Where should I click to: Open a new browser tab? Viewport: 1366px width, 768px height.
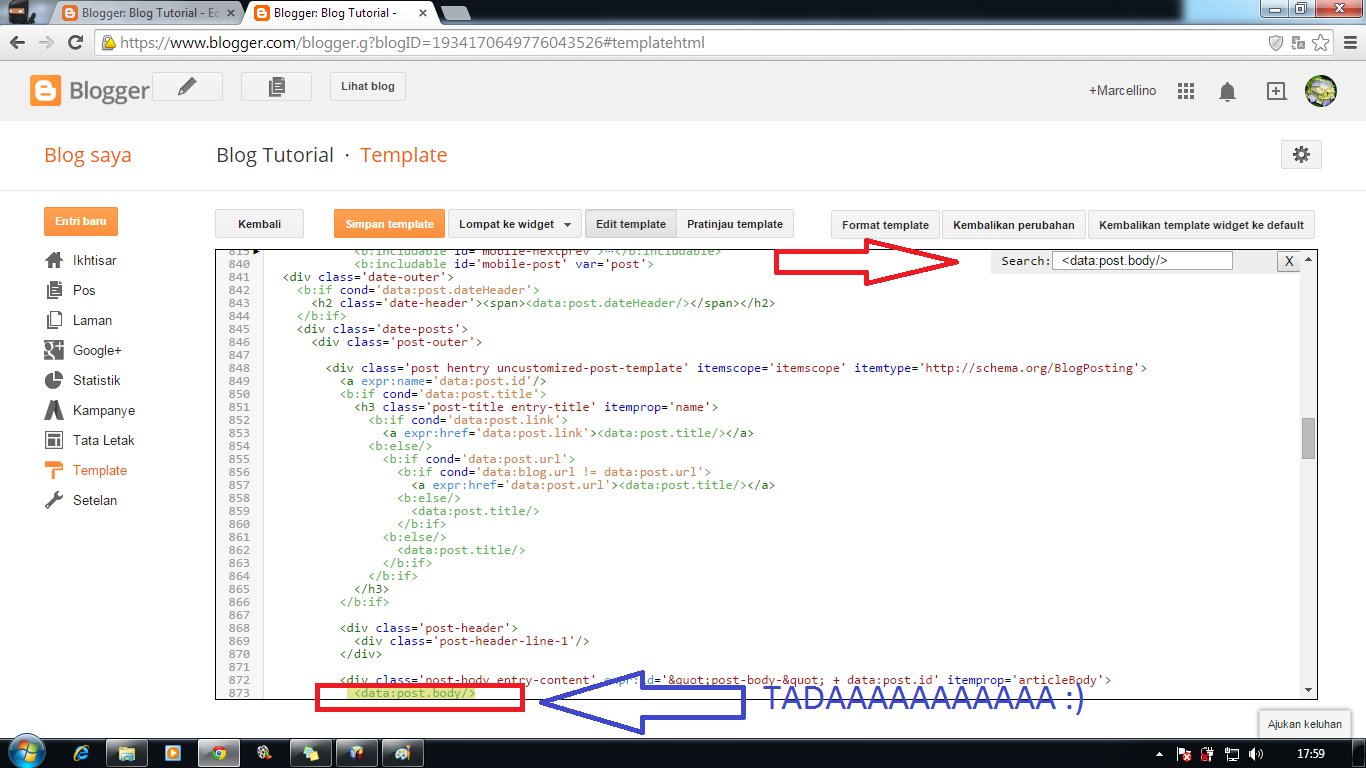pos(456,13)
